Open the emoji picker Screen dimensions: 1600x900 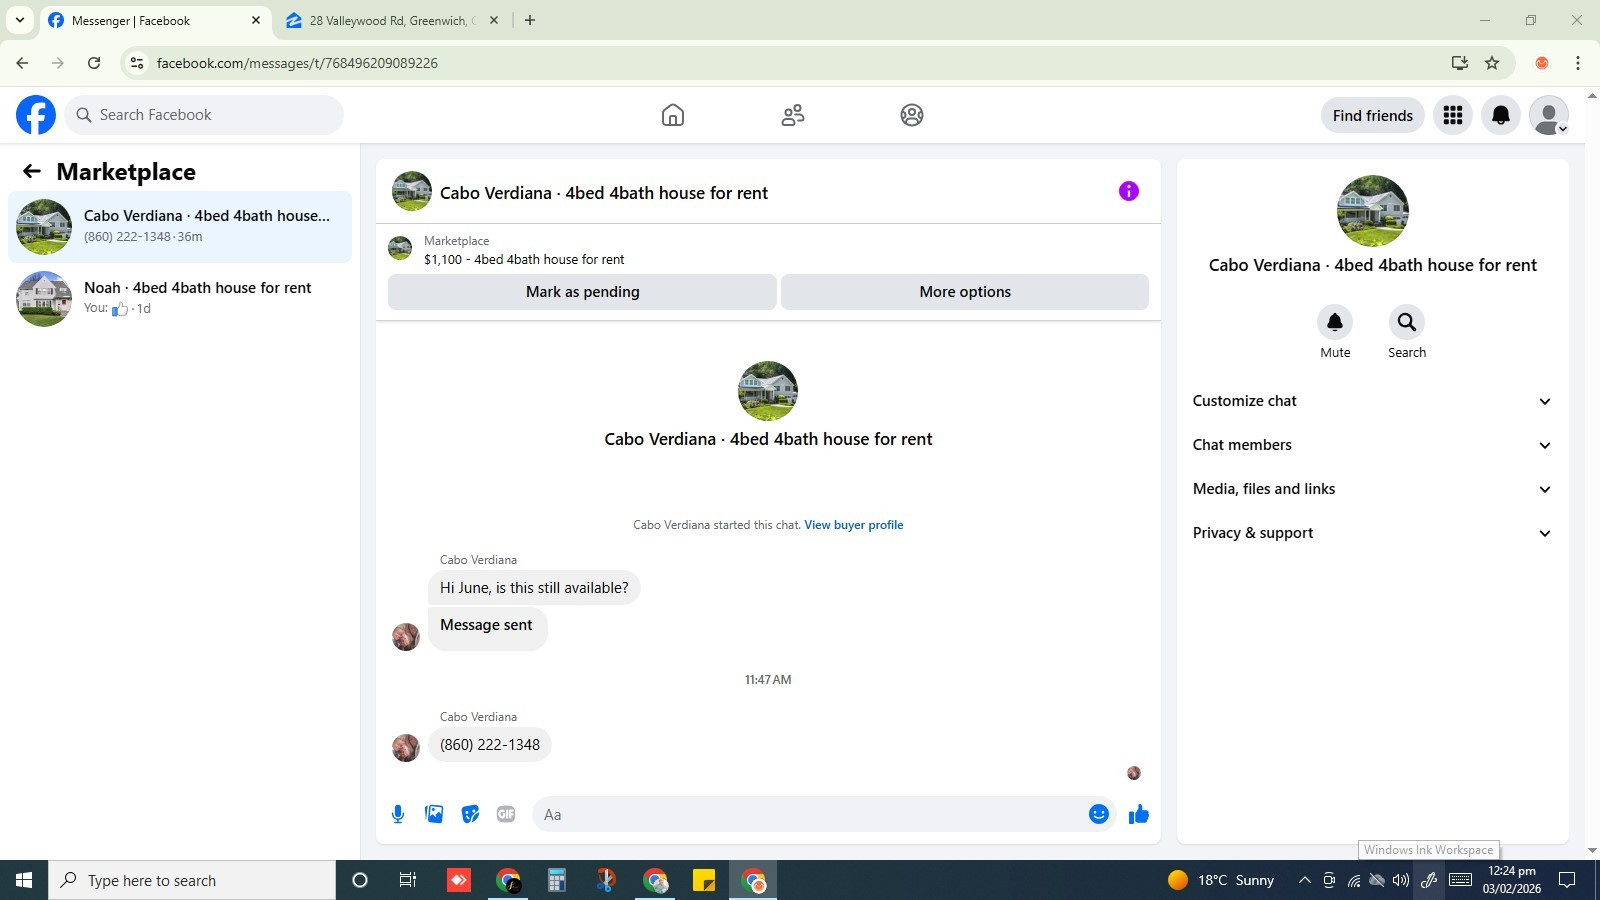coord(1099,814)
